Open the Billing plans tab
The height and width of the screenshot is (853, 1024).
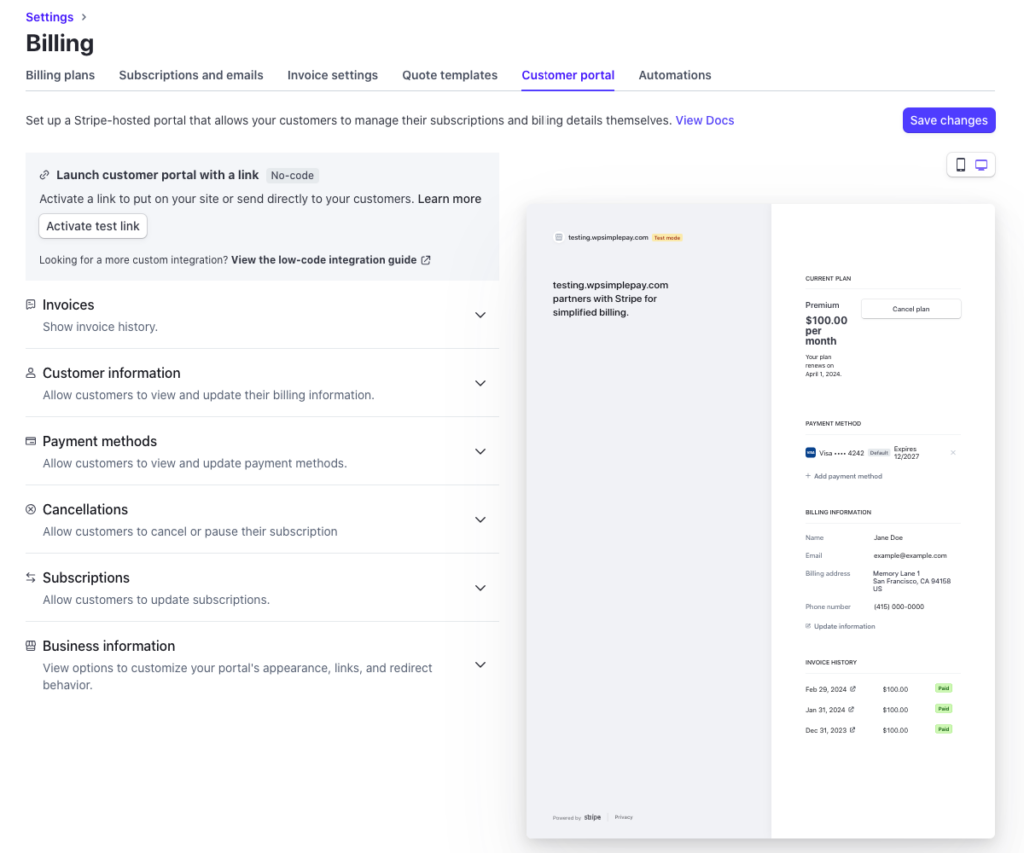coord(60,75)
